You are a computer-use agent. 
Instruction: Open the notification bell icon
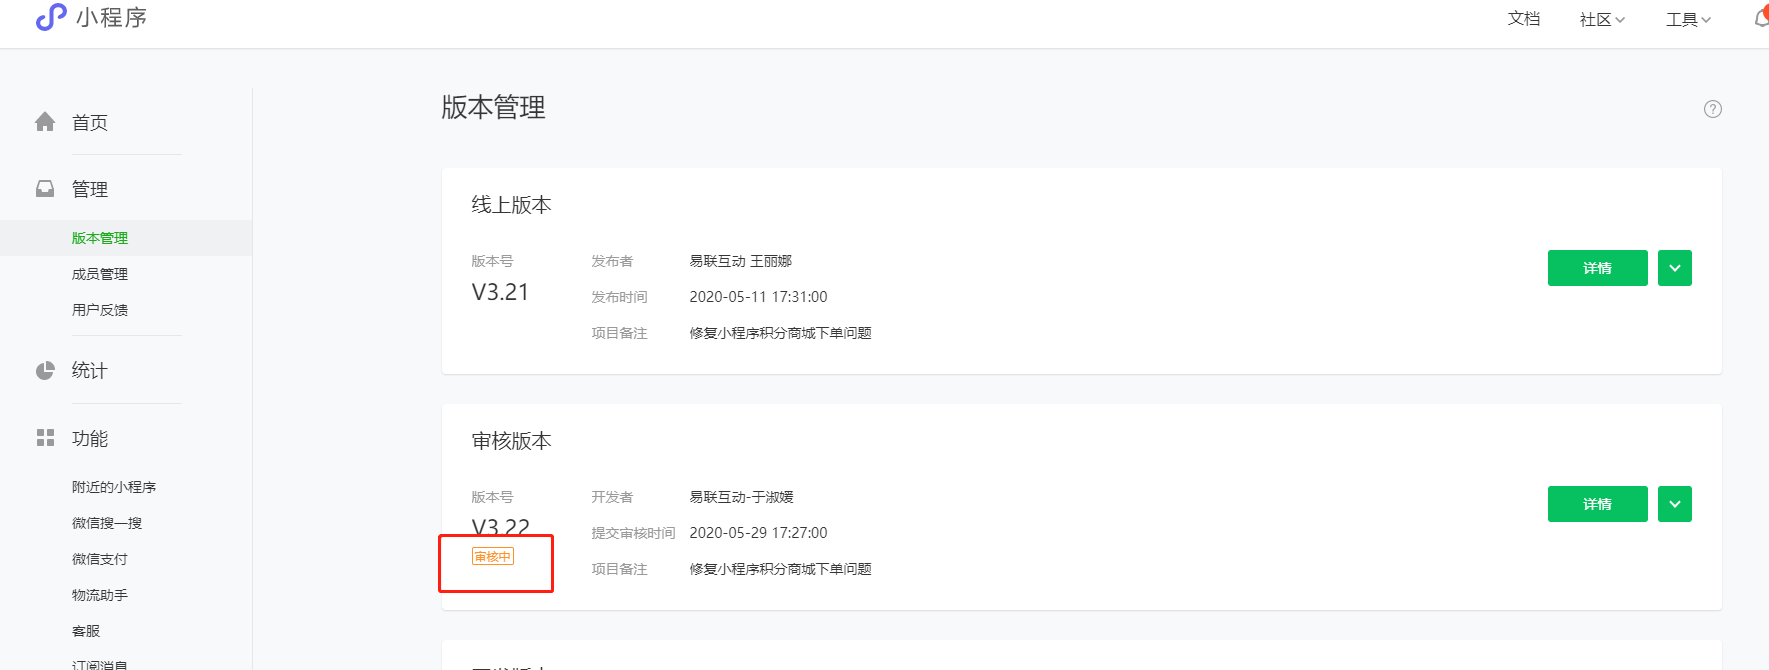point(1761,18)
